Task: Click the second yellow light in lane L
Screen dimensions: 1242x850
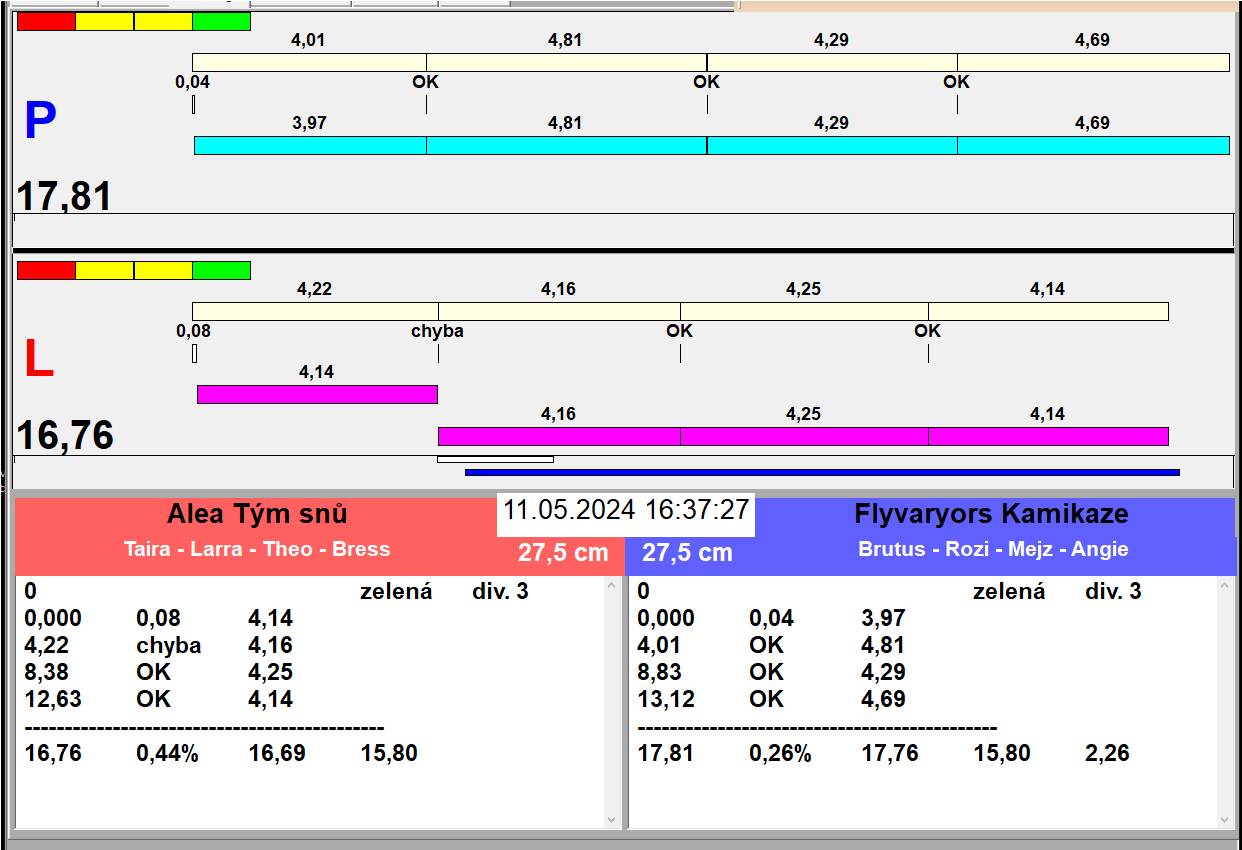Action: 163,270
